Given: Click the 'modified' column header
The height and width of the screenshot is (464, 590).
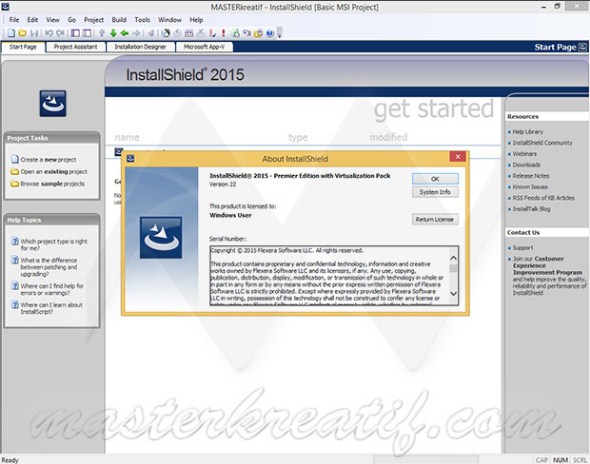Looking at the screenshot, I should point(388,137).
